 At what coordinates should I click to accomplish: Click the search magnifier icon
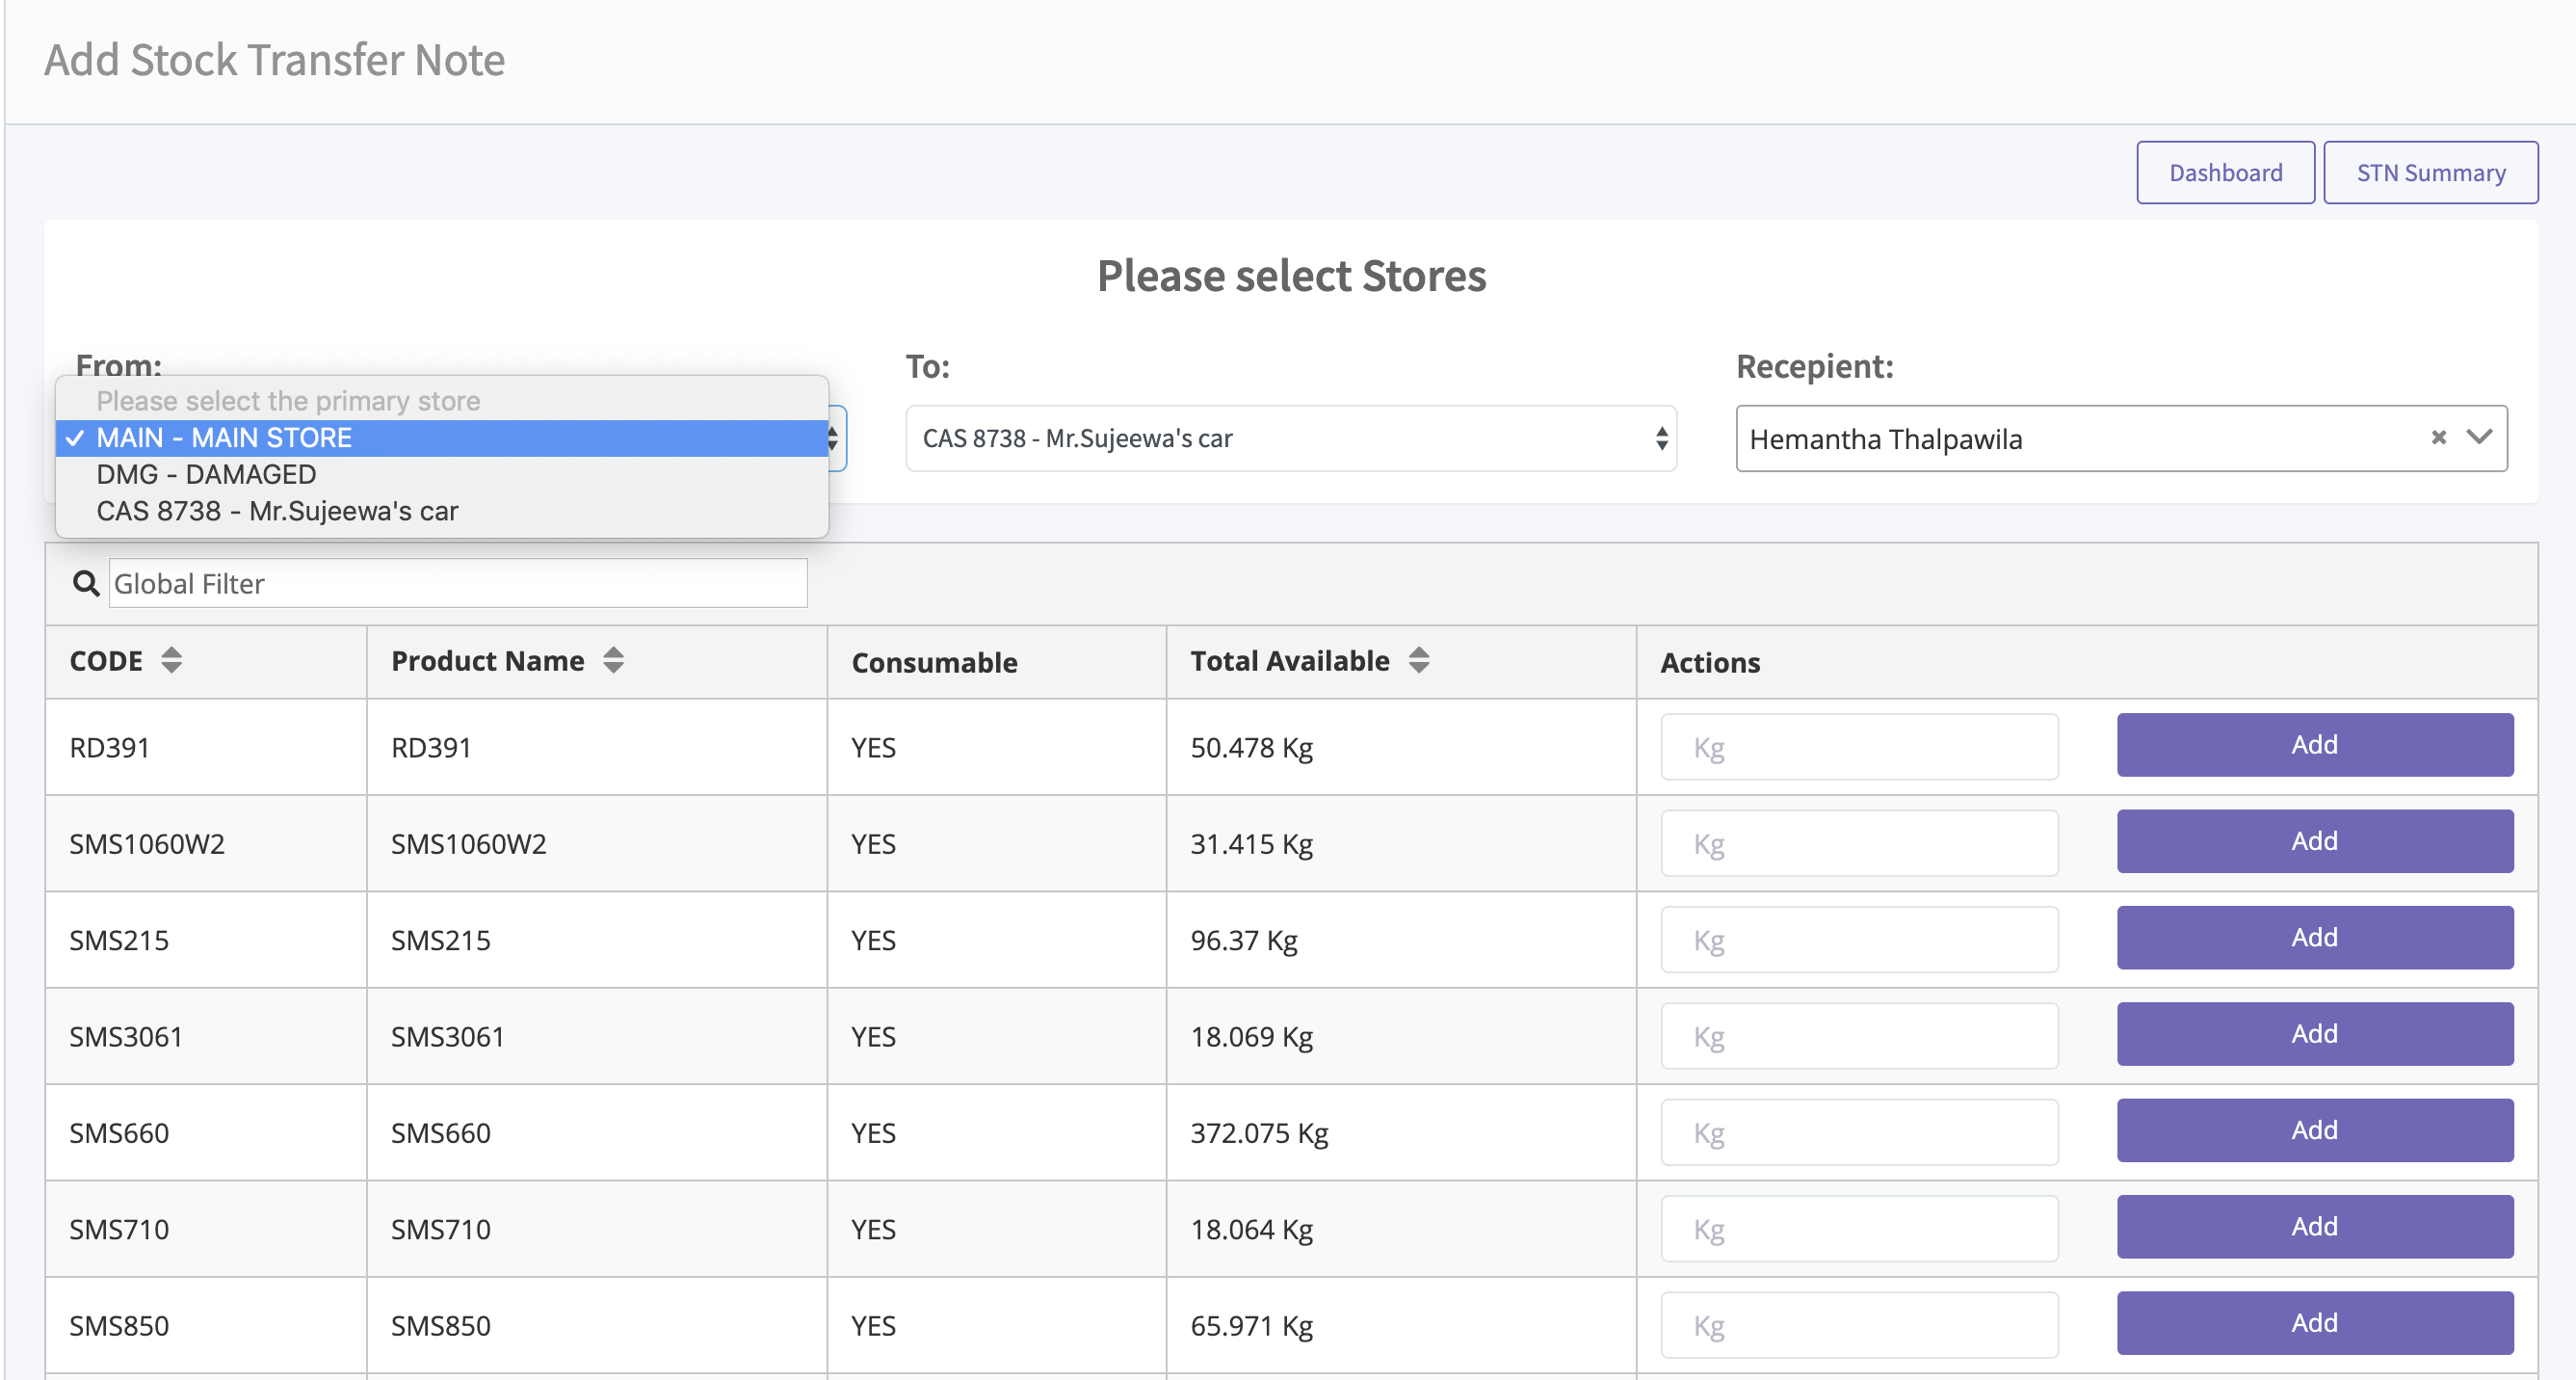coord(86,583)
